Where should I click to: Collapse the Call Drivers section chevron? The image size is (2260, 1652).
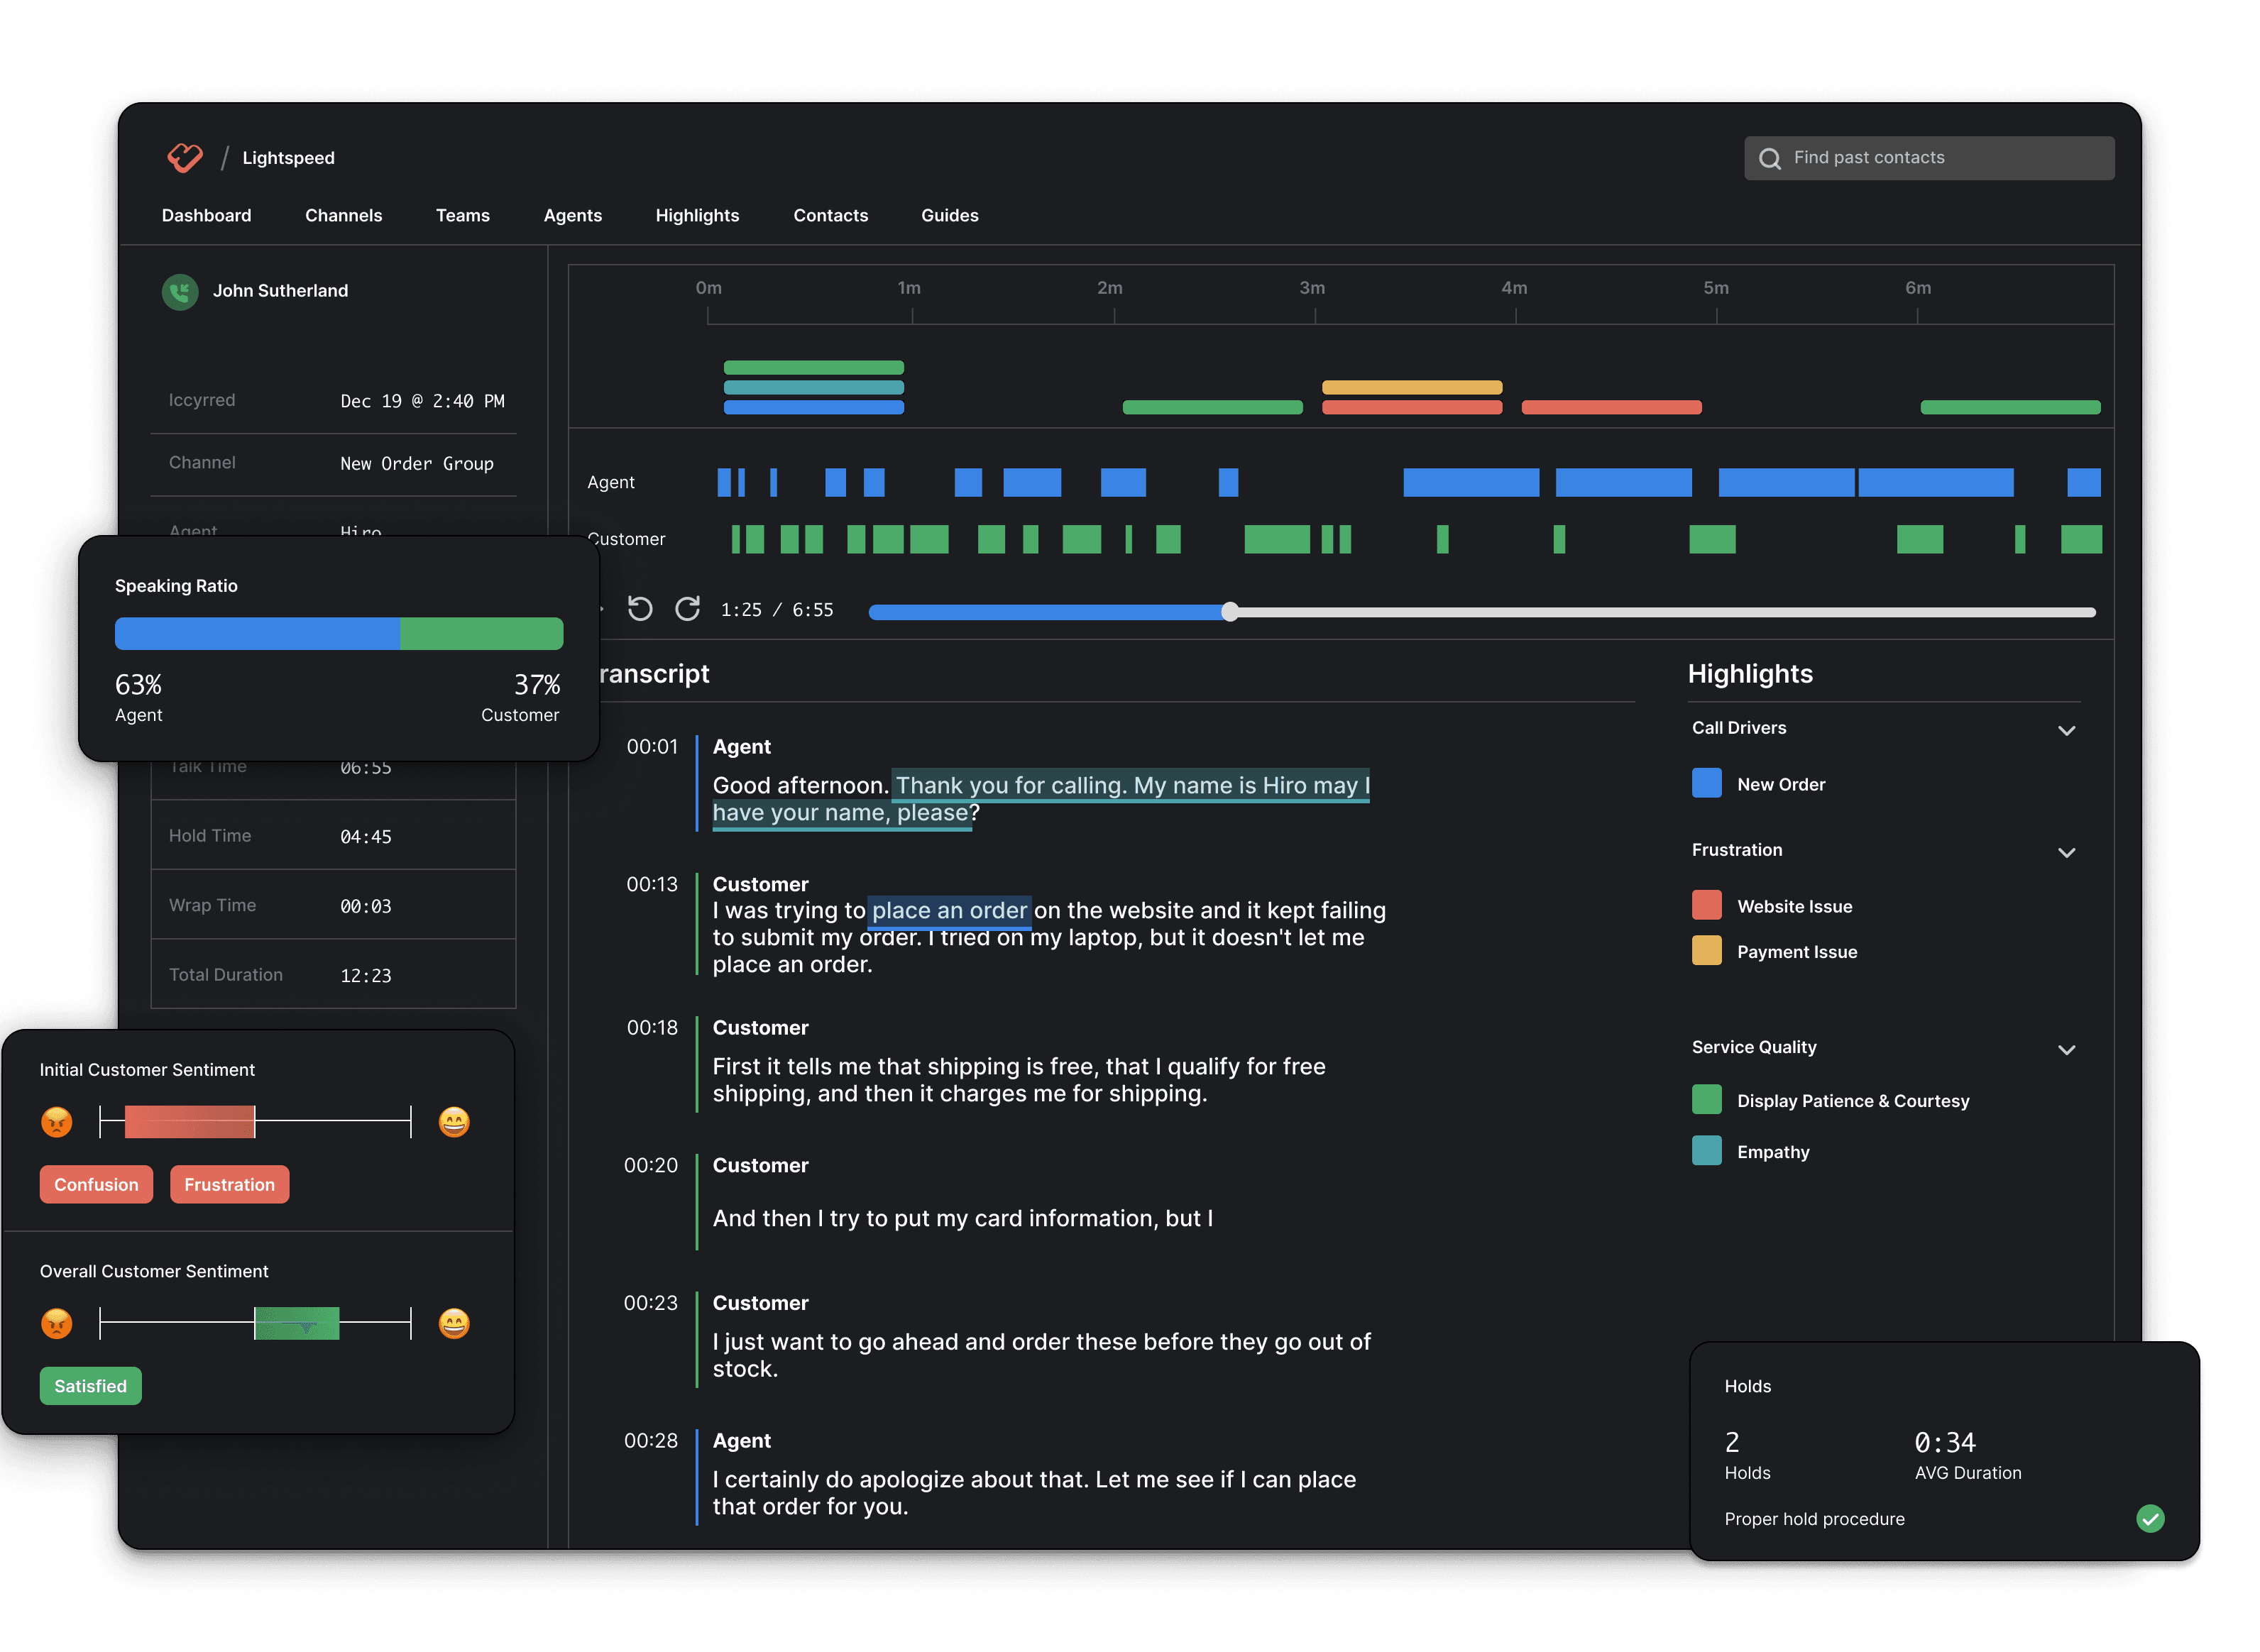[x=2066, y=730]
